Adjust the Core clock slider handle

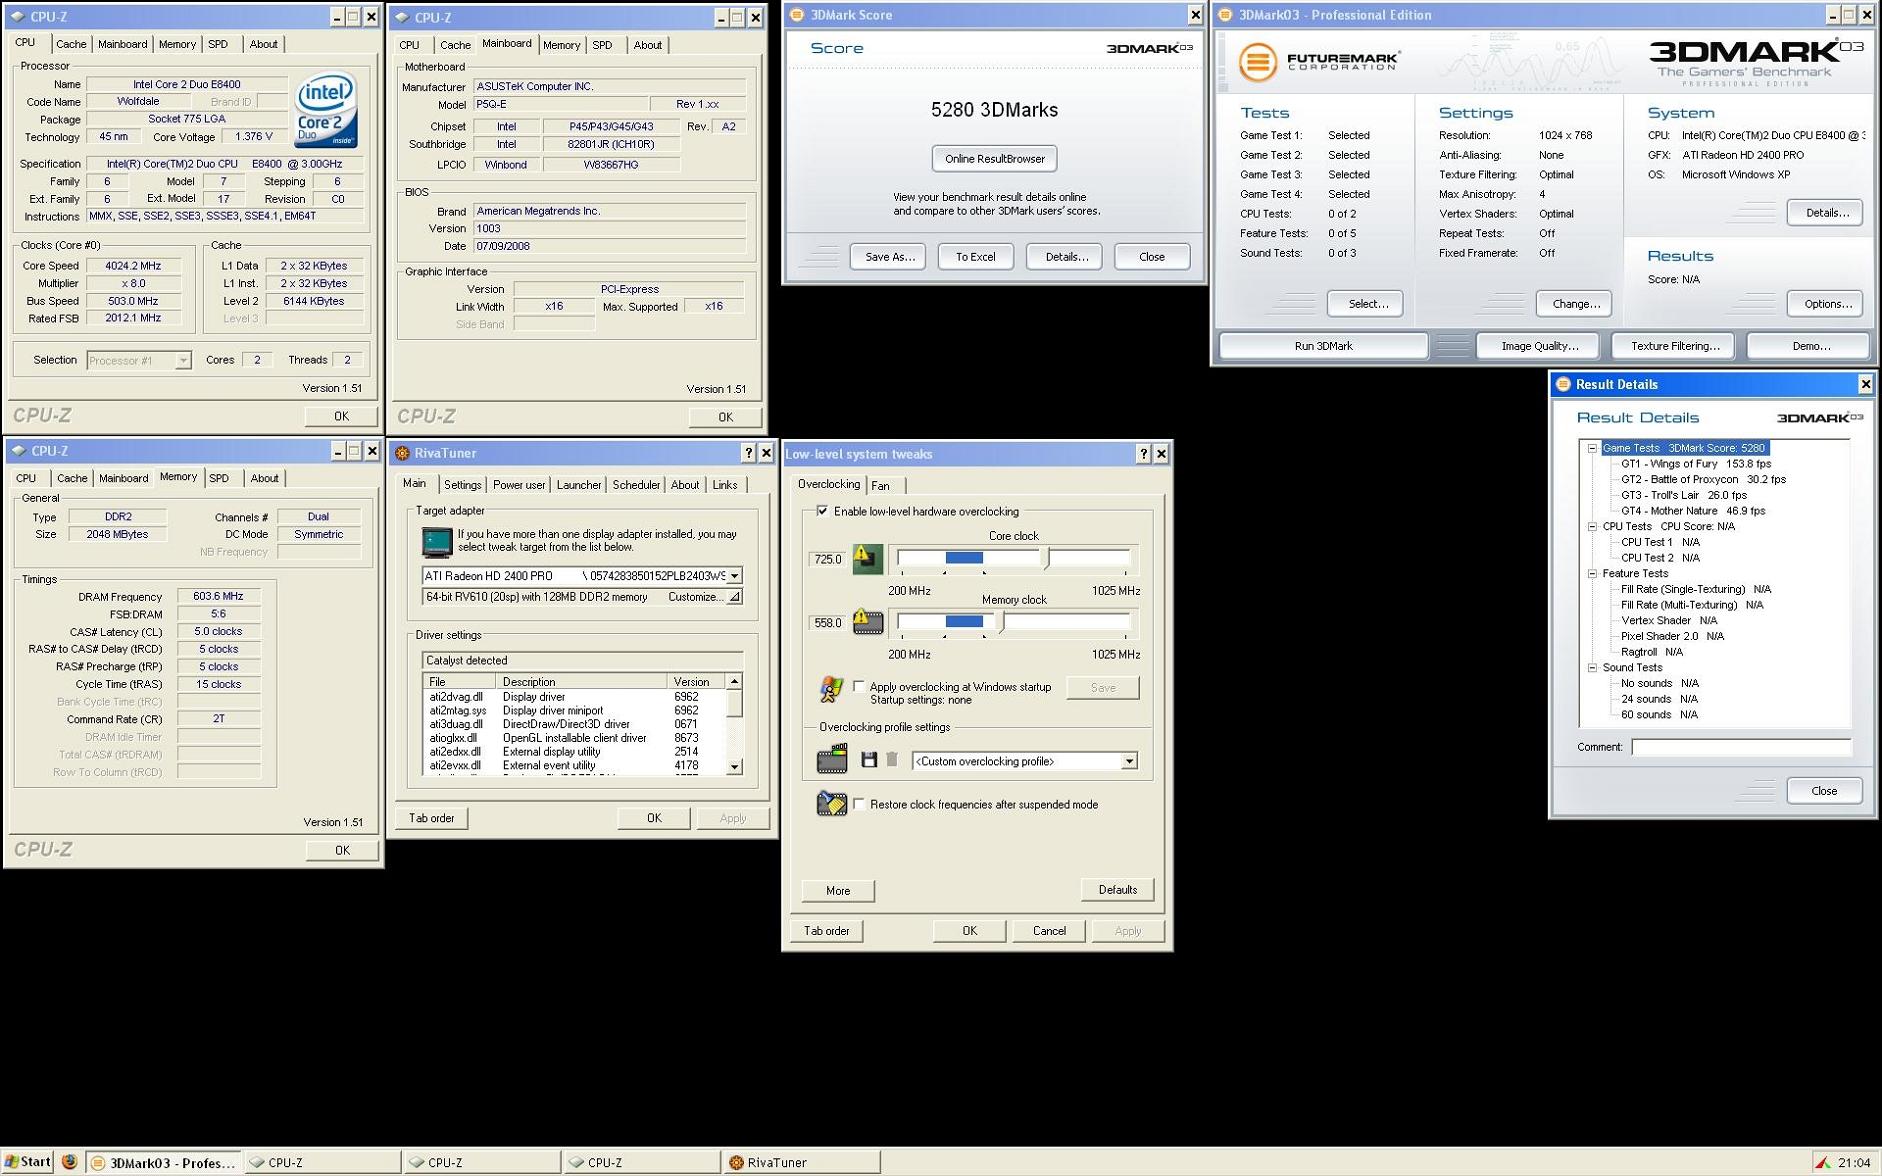click(x=1046, y=559)
